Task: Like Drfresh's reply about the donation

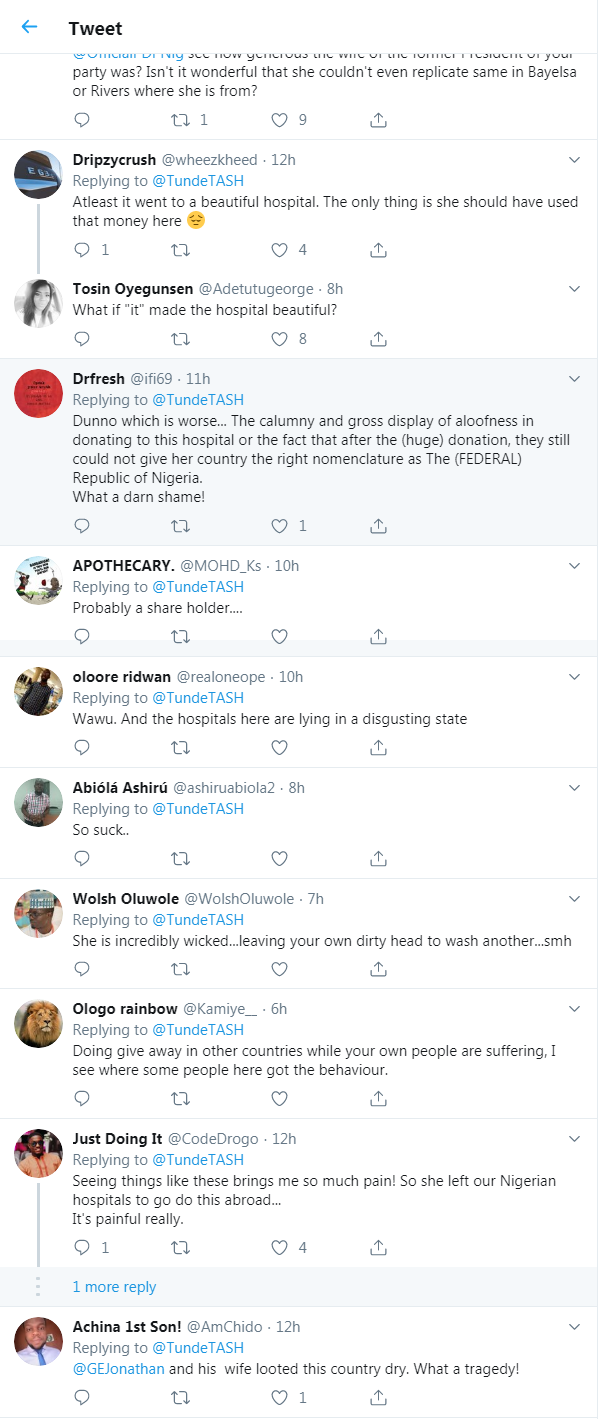Action: click(x=279, y=526)
